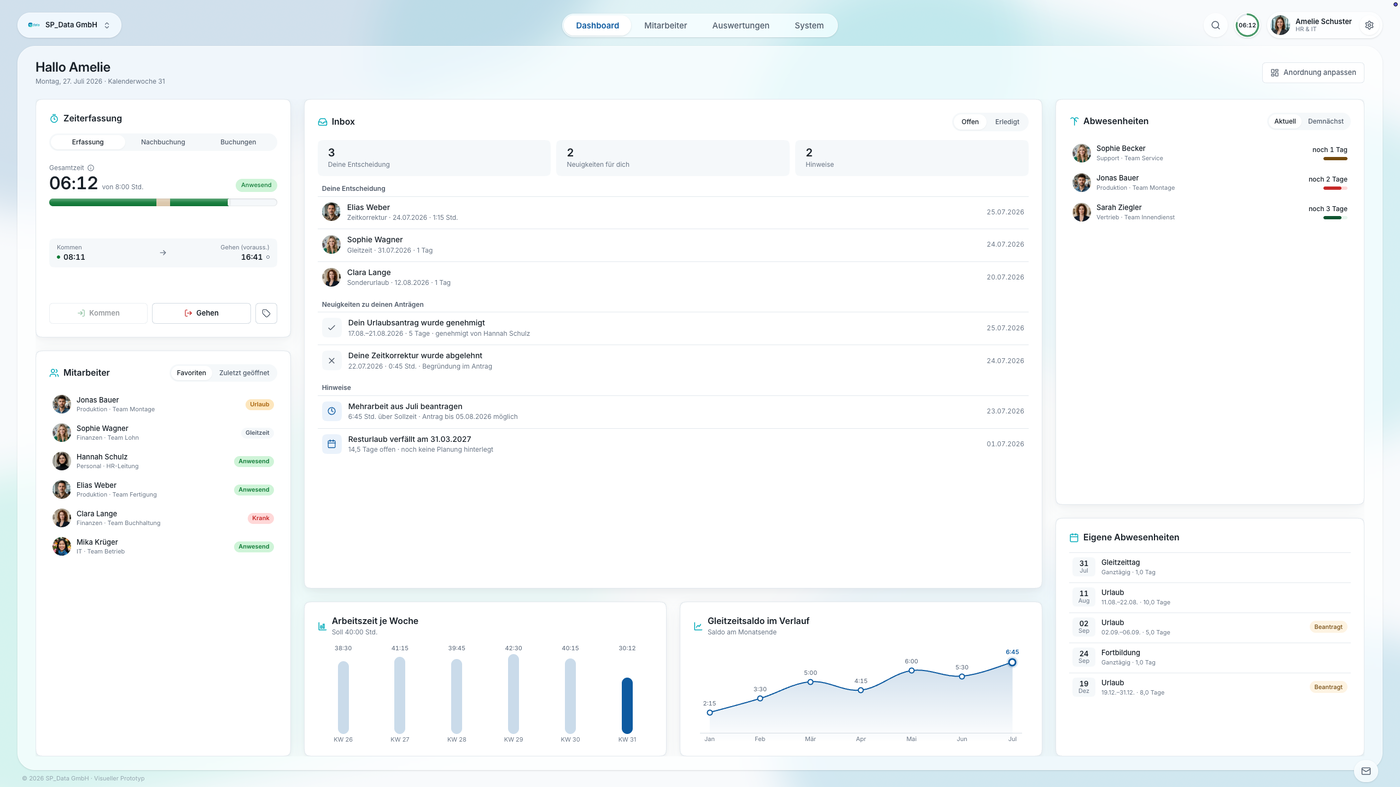
Task: Click the info icon next to Gesamtzeit
Action: coord(91,168)
